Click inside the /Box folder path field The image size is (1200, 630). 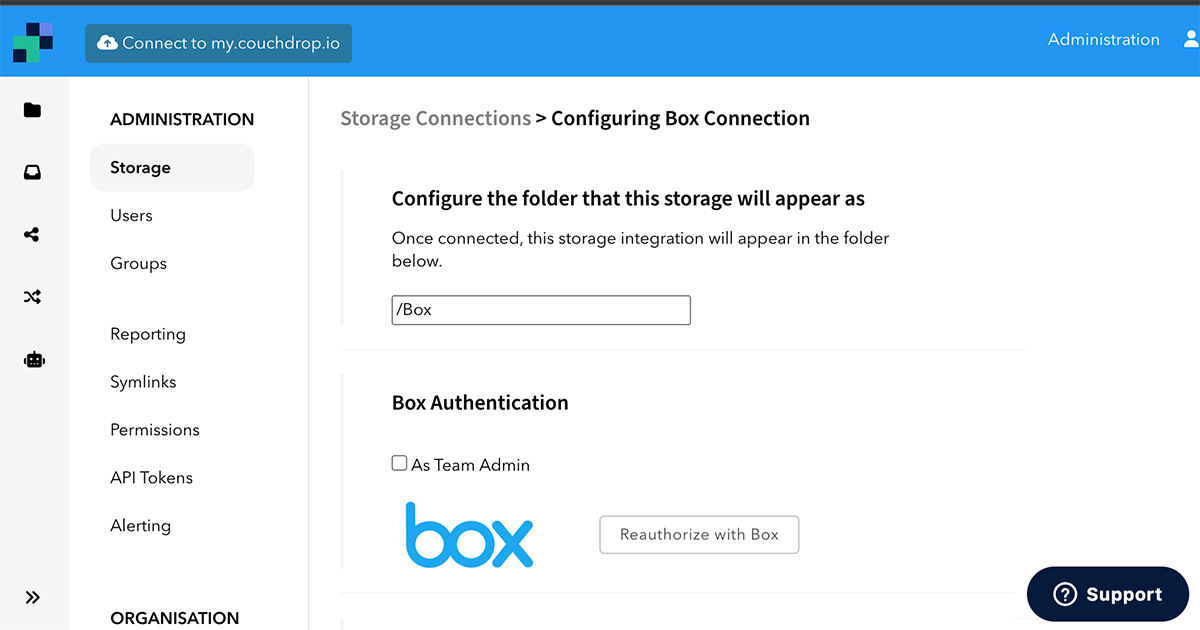(540, 310)
